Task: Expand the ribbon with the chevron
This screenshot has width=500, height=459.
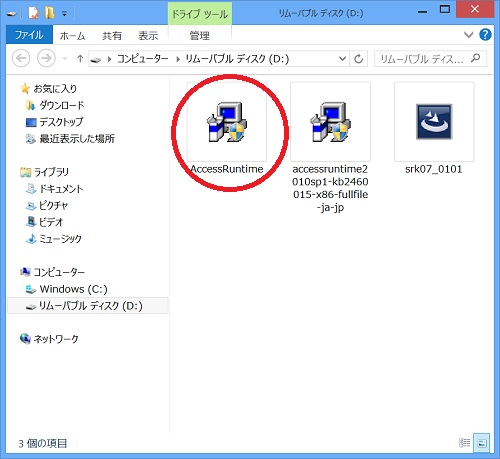Action: pos(469,35)
